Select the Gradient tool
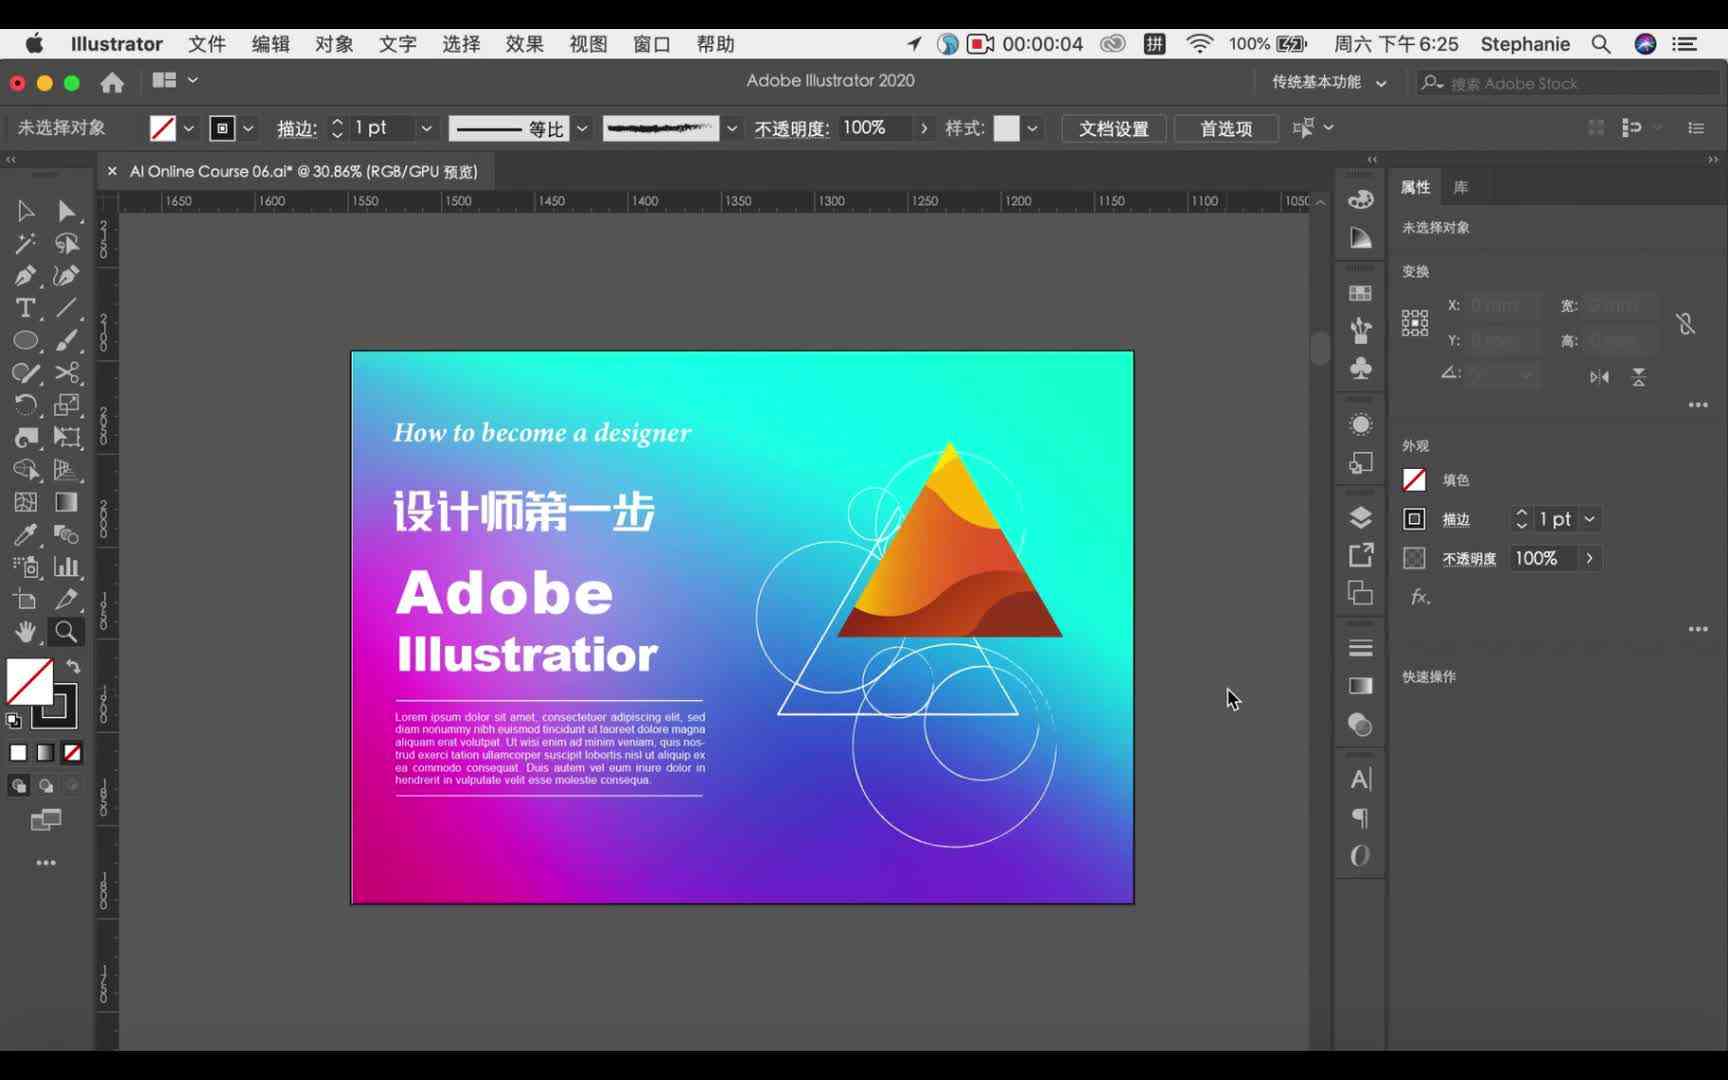Viewport: 1728px width, 1080px height. [66, 502]
